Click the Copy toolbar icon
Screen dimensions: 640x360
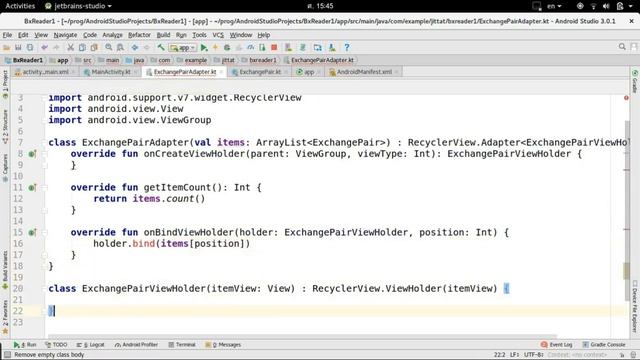click(x=82, y=47)
